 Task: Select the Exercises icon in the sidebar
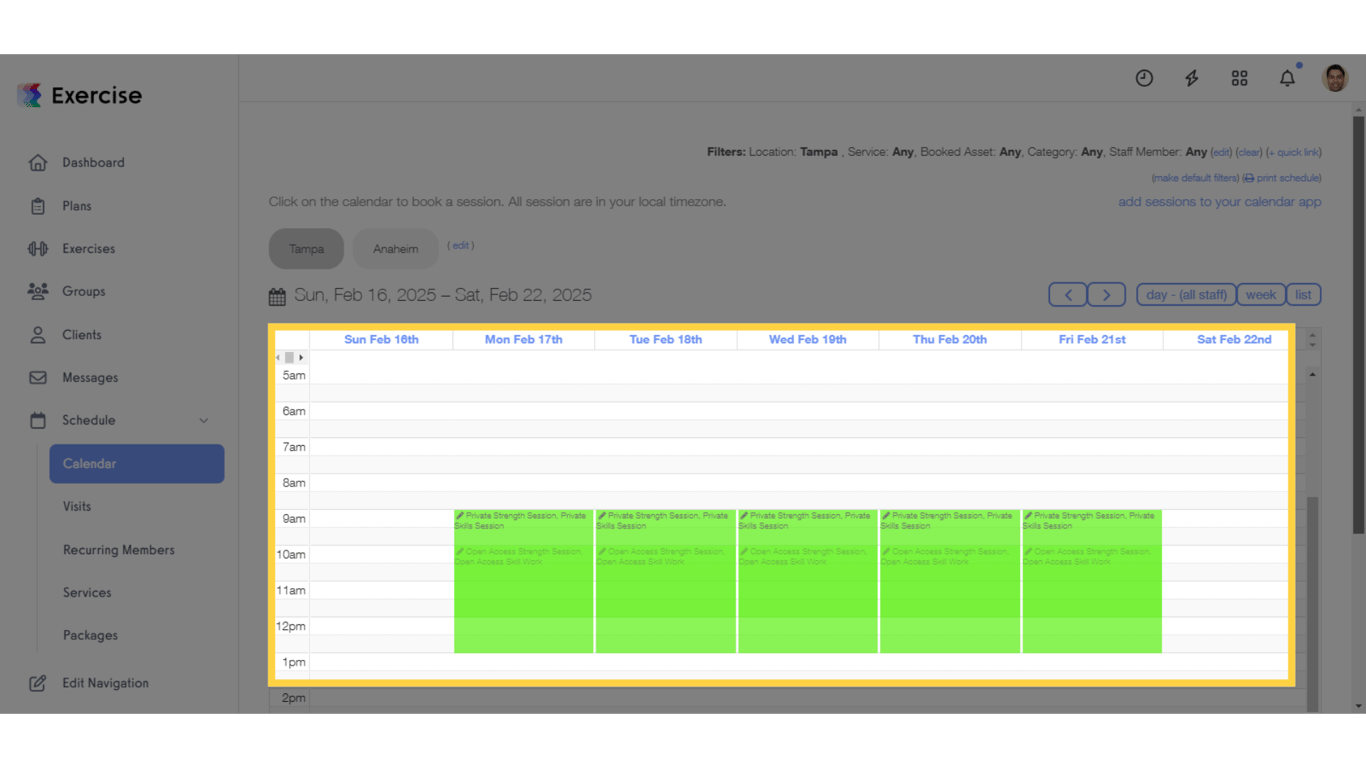click(37, 248)
